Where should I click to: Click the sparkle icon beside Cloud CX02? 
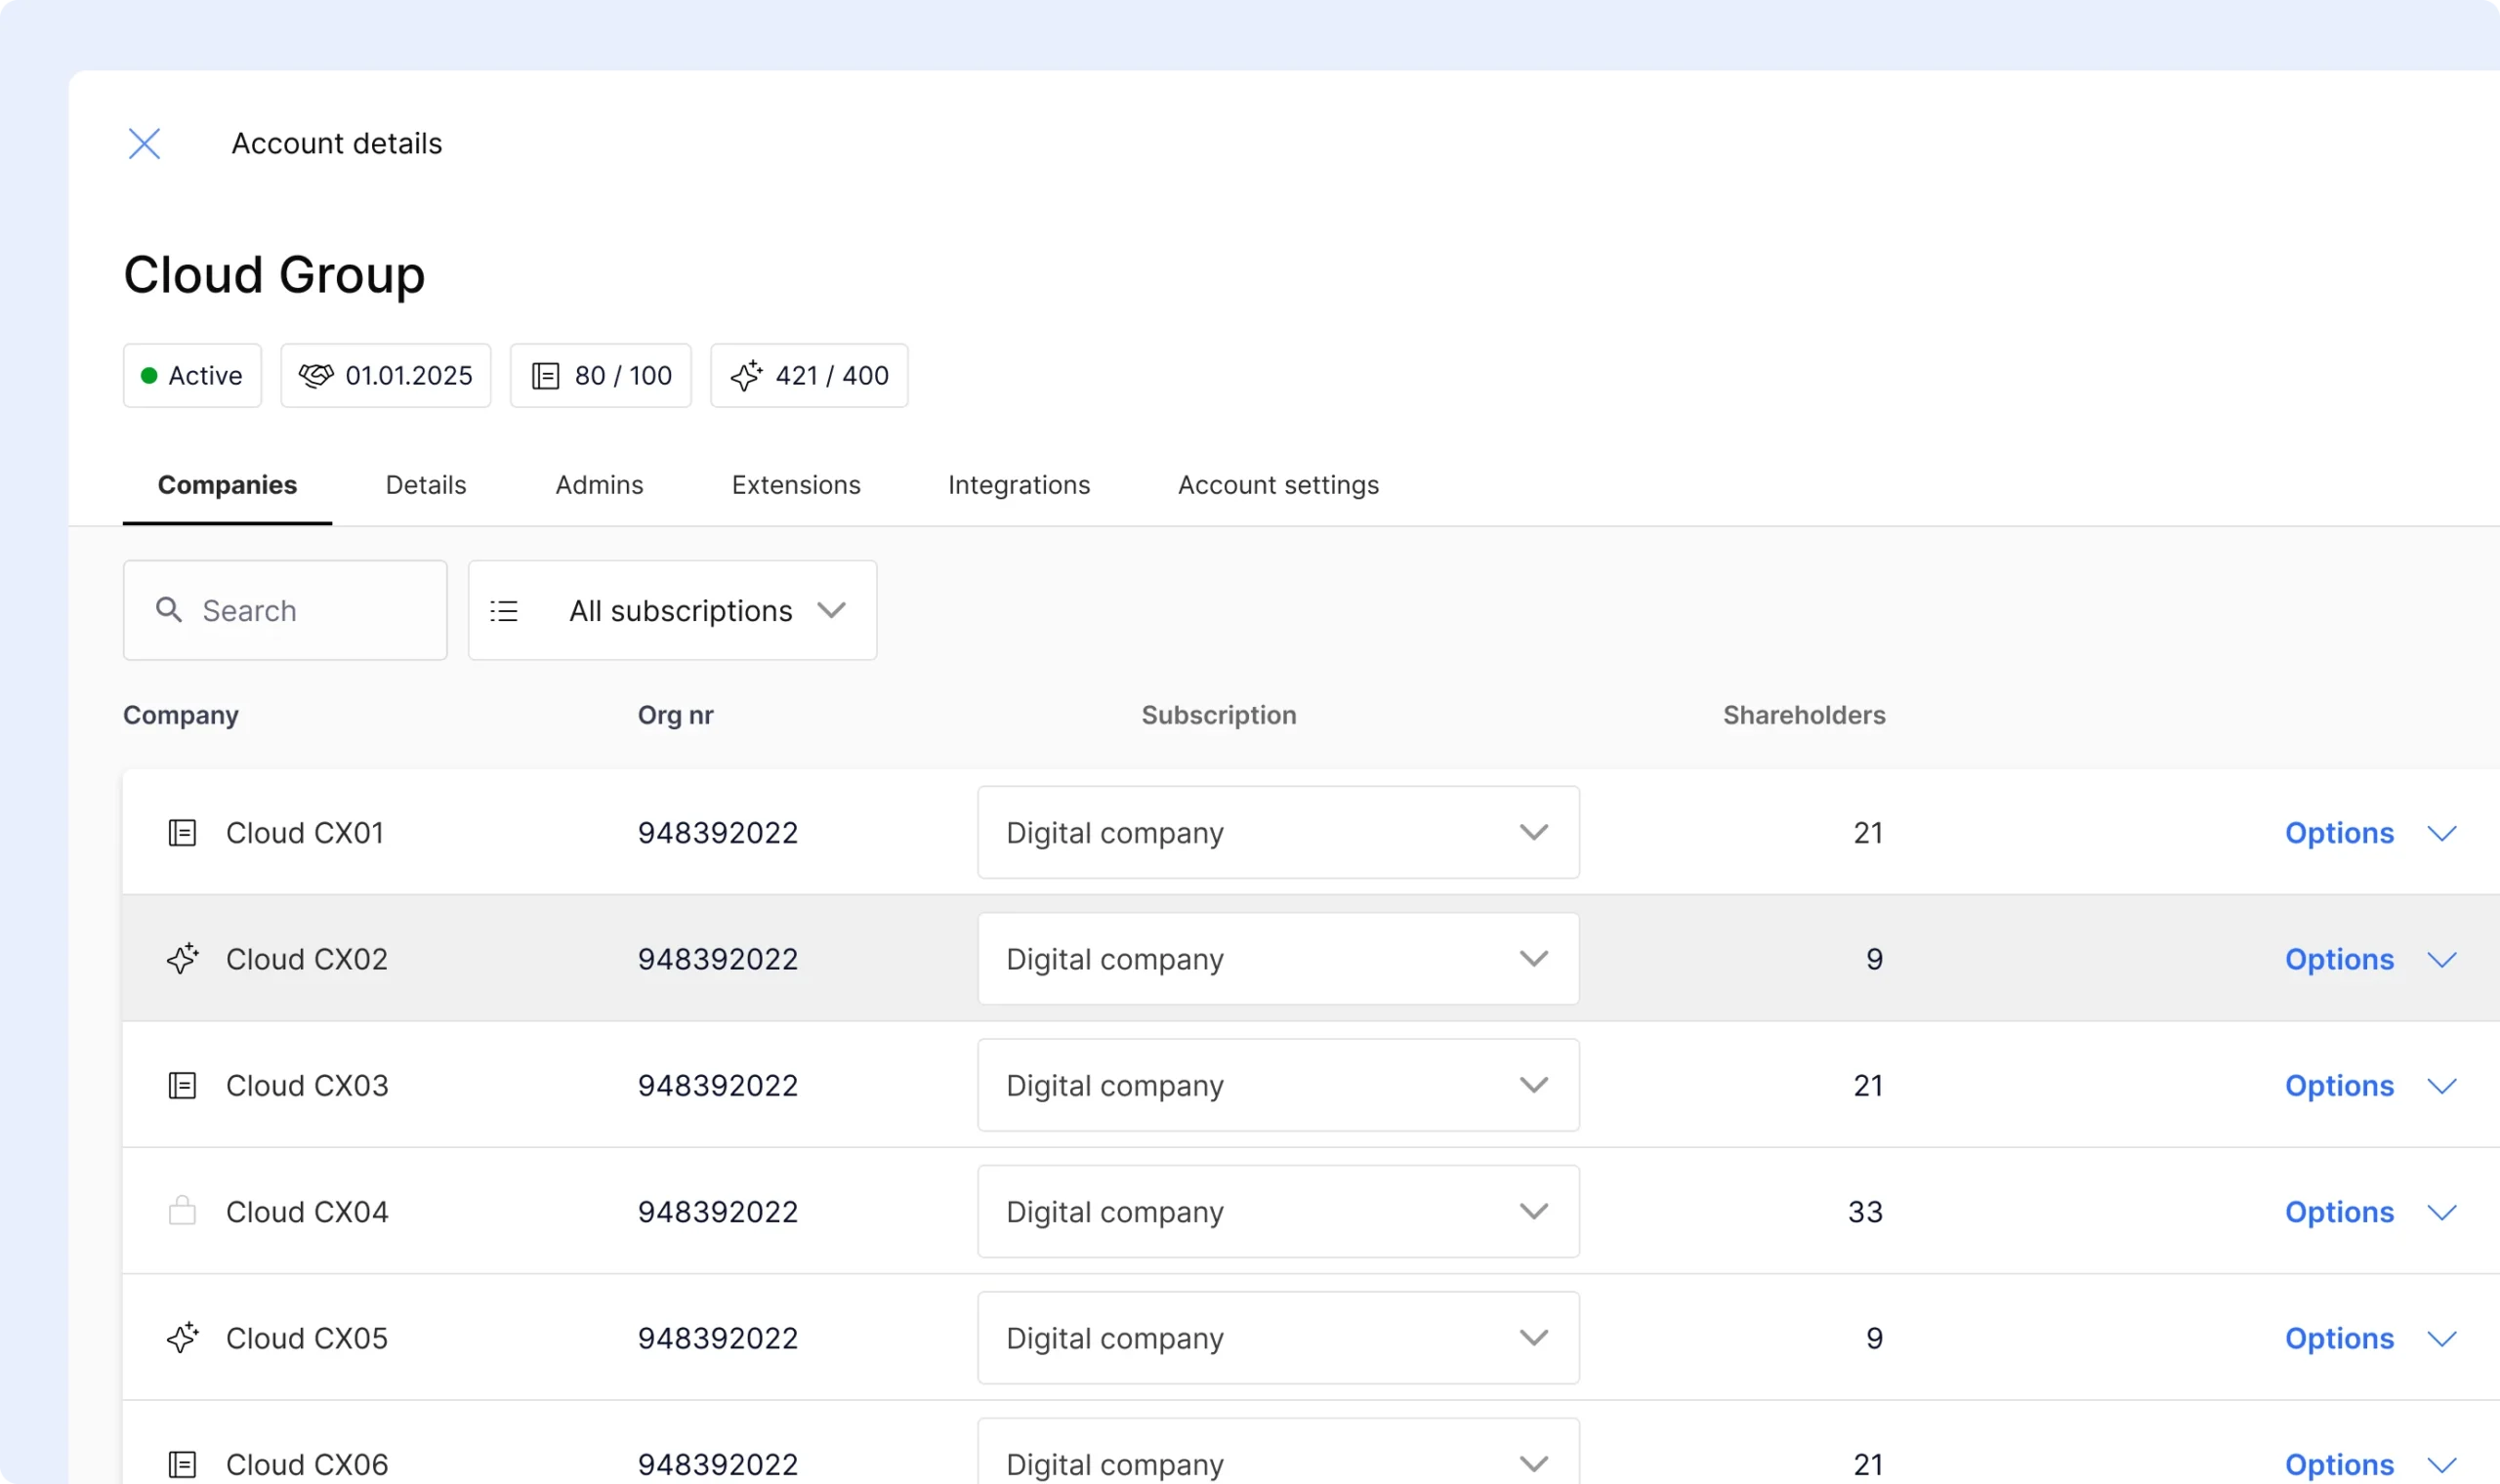(182, 959)
